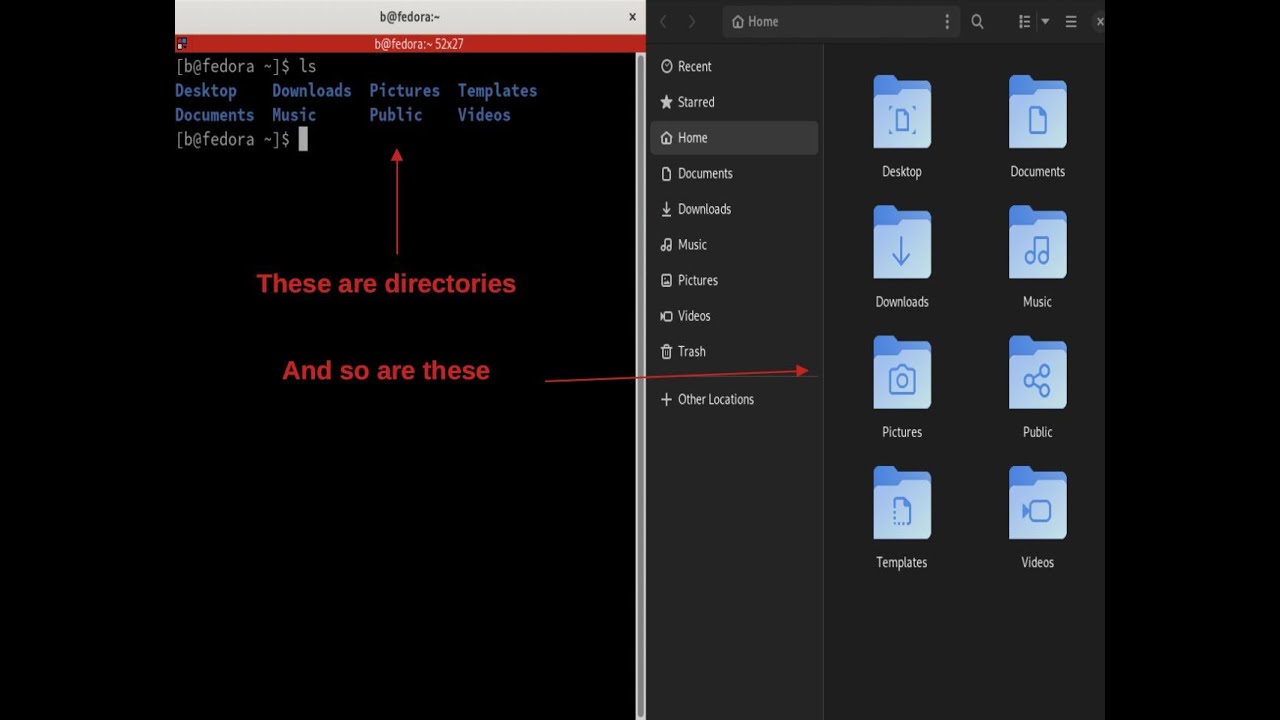The image size is (1280, 720).
Task: Click the search magnifier in Files
Action: [x=978, y=21]
